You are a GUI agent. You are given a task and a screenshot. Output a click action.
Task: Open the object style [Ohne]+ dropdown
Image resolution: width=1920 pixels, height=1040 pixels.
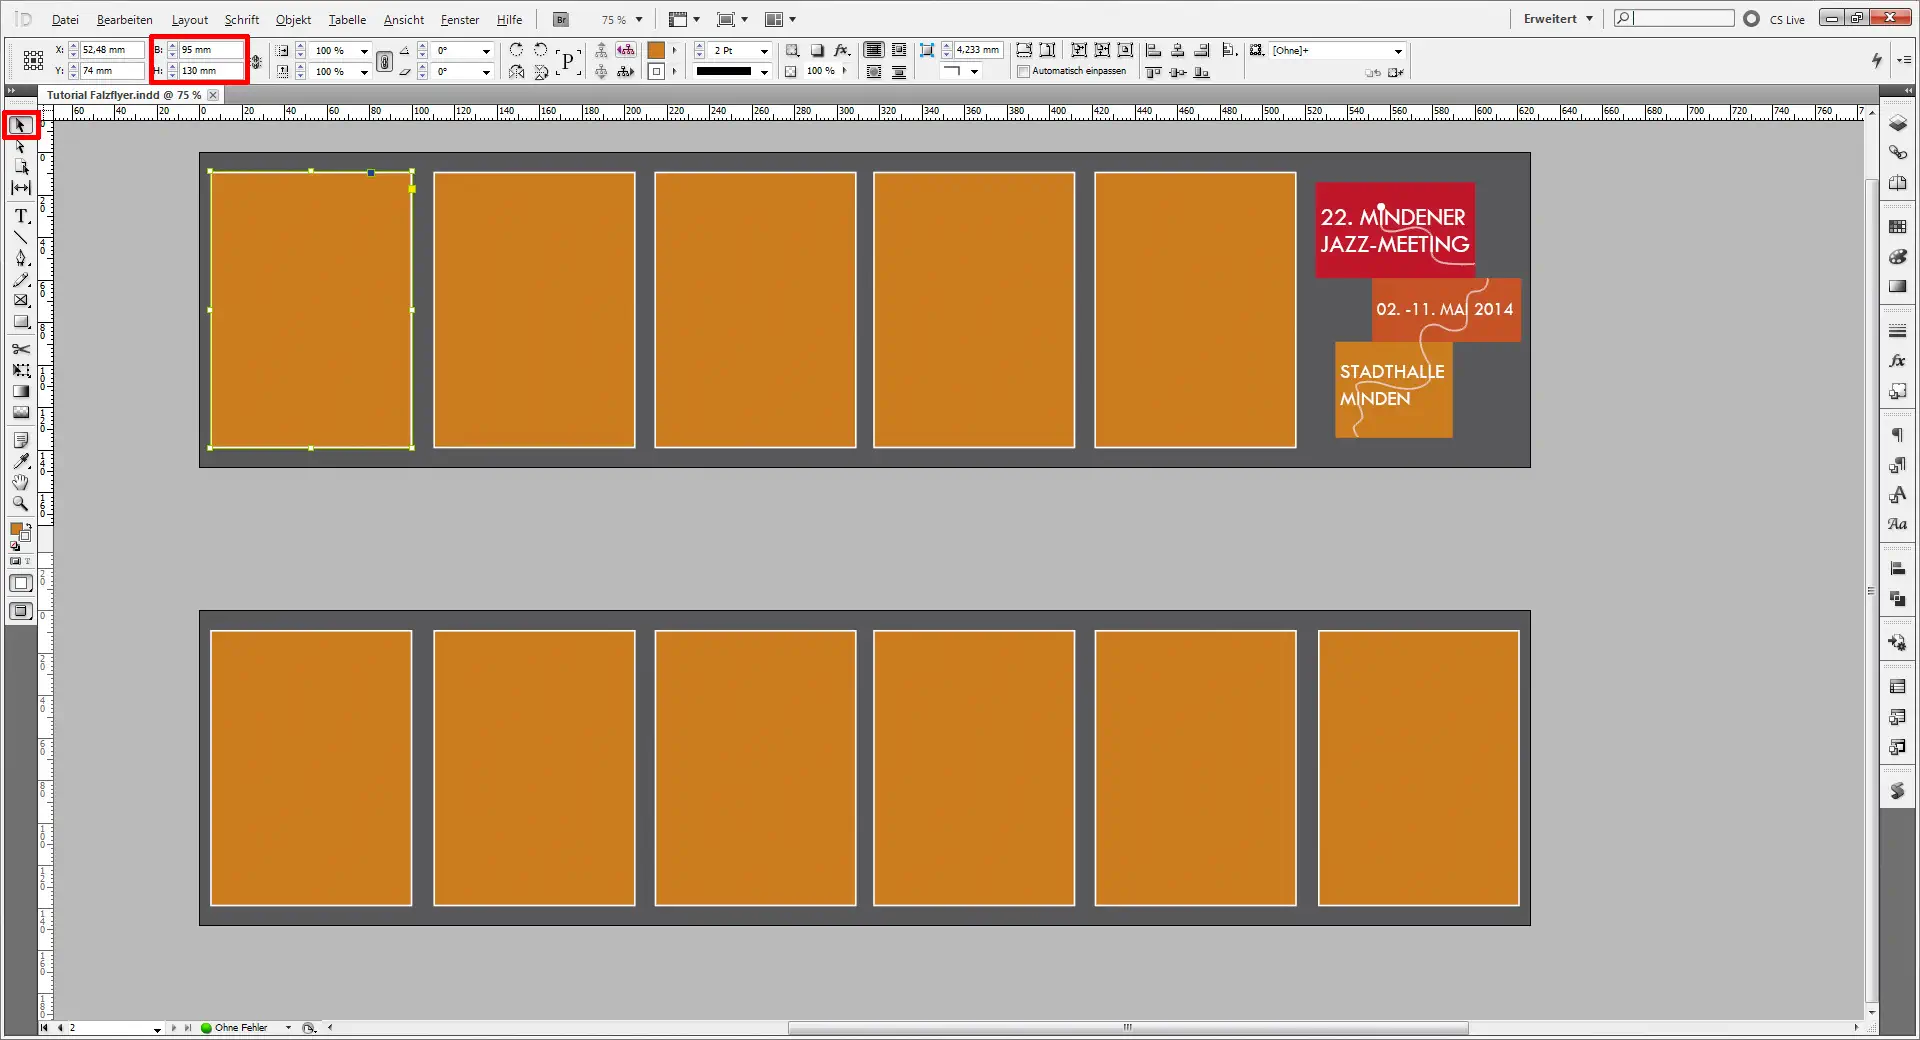(x=1397, y=50)
